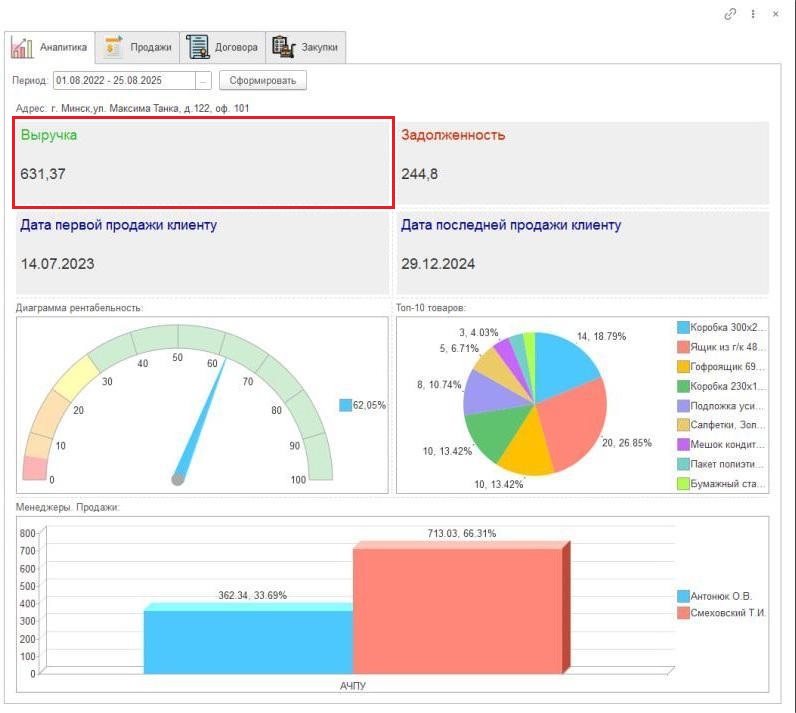This screenshot has width=796, height=713.
Task: Click the blue 62,05% gauge legend swatch
Action: point(345,405)
